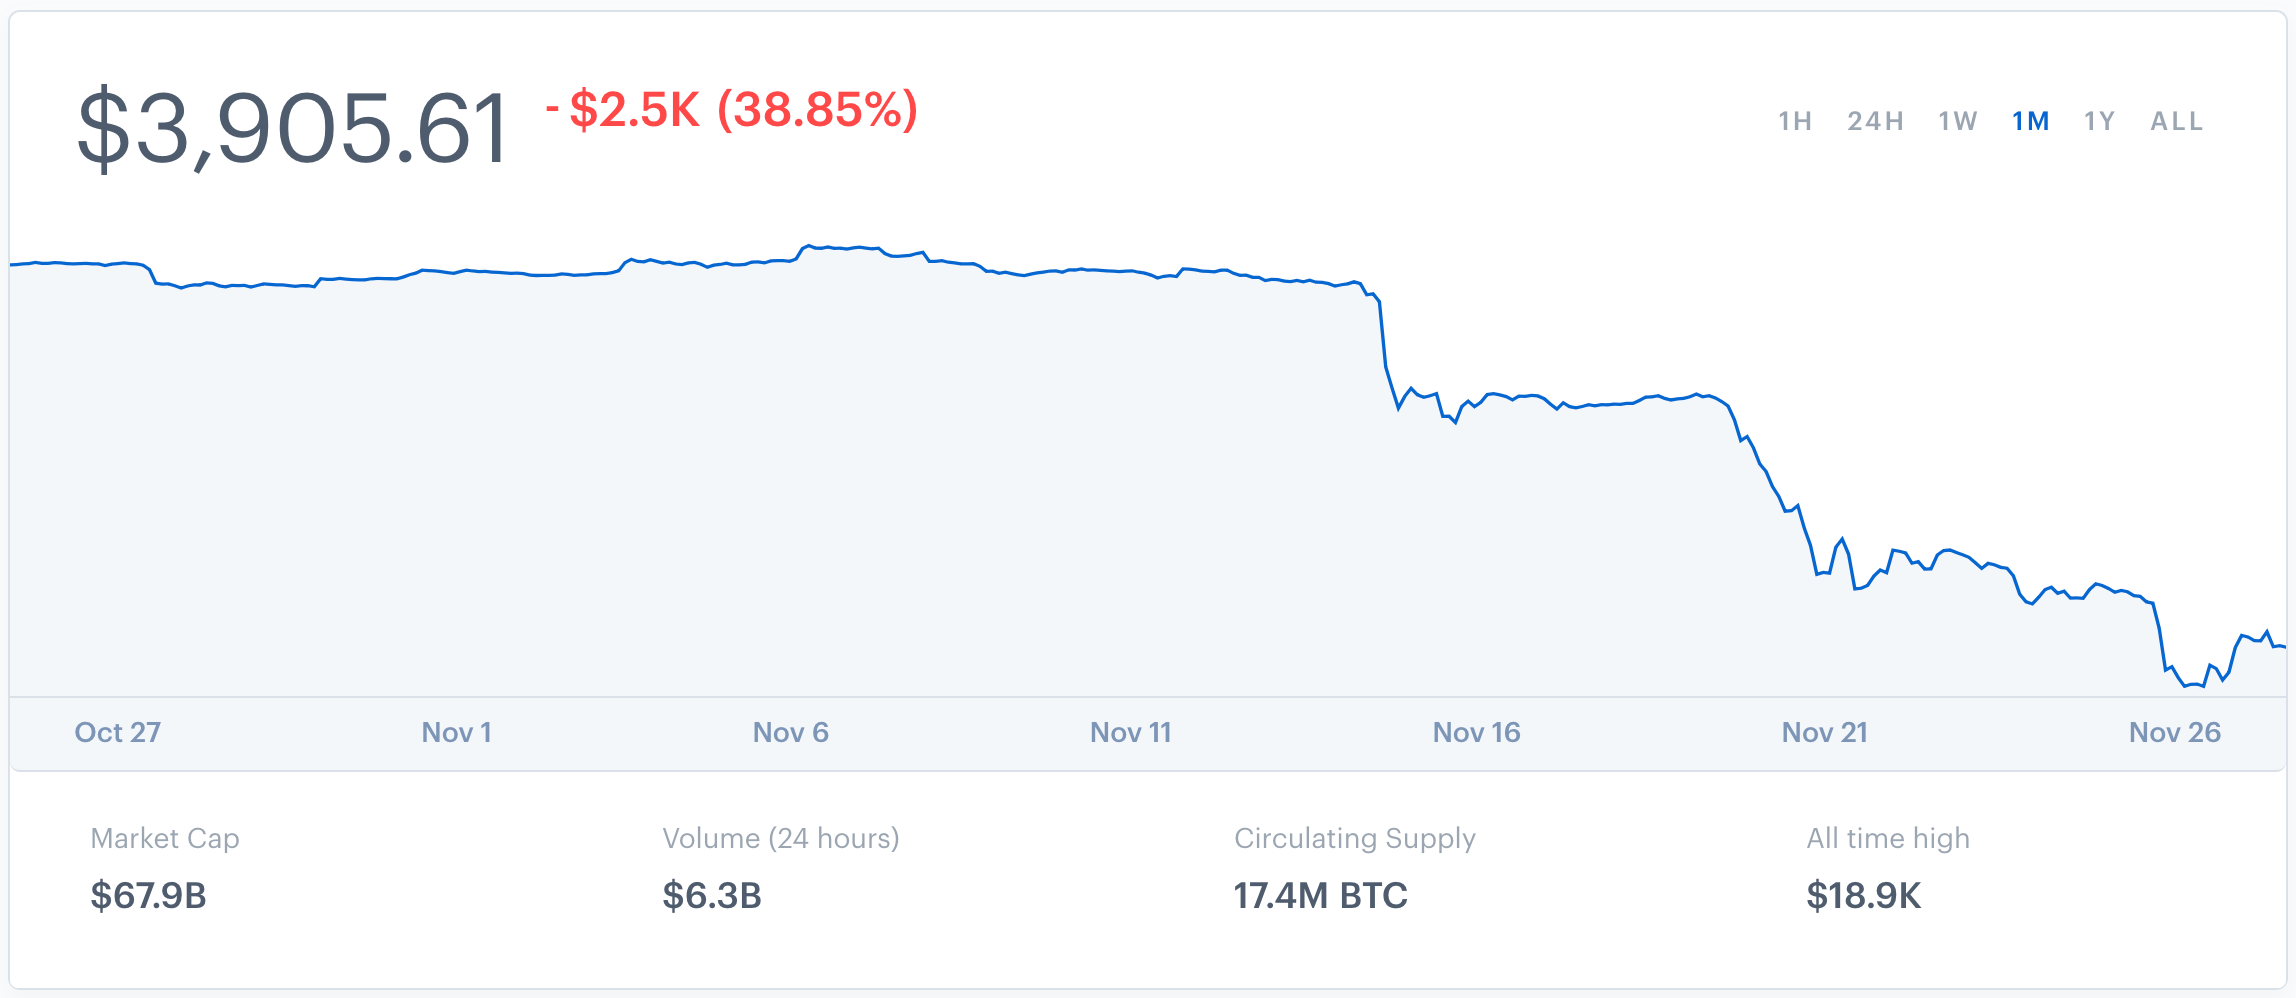Click the All time high $18.9K stat
The height and width of the screenshot is (998, 2296).
pyautogui.click(x=1864, y=896)
